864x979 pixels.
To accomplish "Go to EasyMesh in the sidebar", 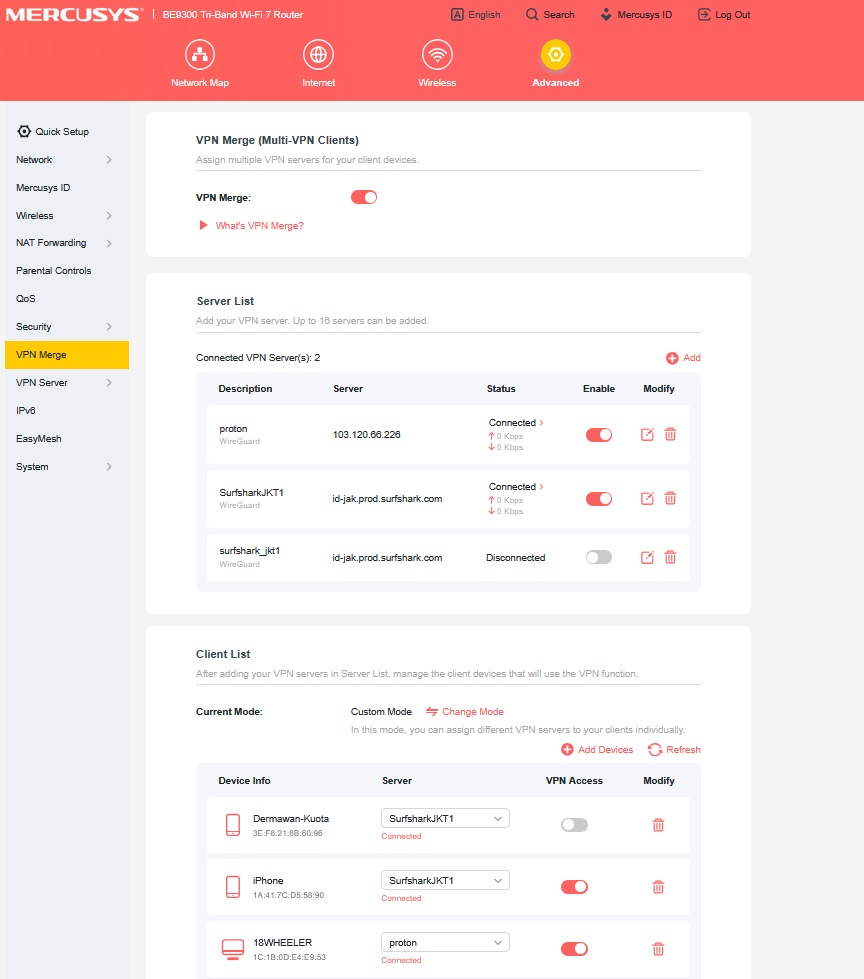I will click(x=39, y=438).
